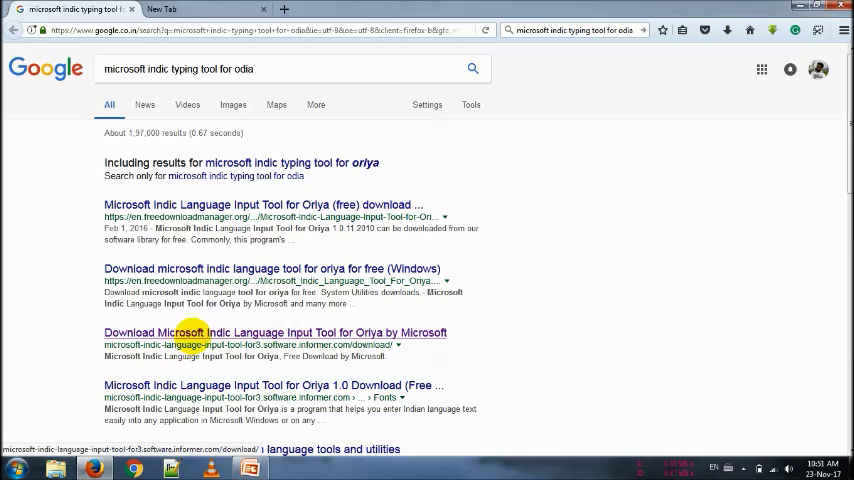Open a new tab with the plus button
This screenshot has height=480, width=854.
(x=284, y=9)
